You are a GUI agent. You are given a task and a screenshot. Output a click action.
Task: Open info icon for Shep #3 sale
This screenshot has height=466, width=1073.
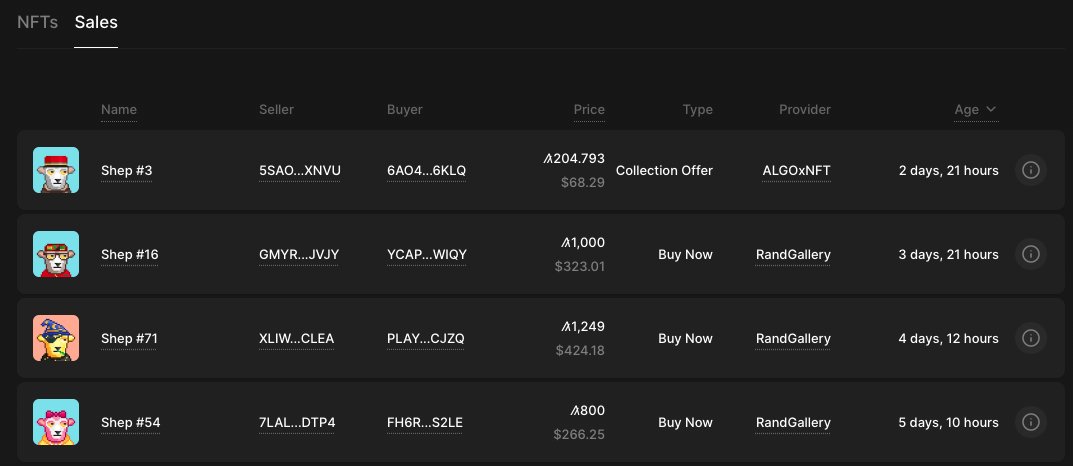(x=1031, y=170)
